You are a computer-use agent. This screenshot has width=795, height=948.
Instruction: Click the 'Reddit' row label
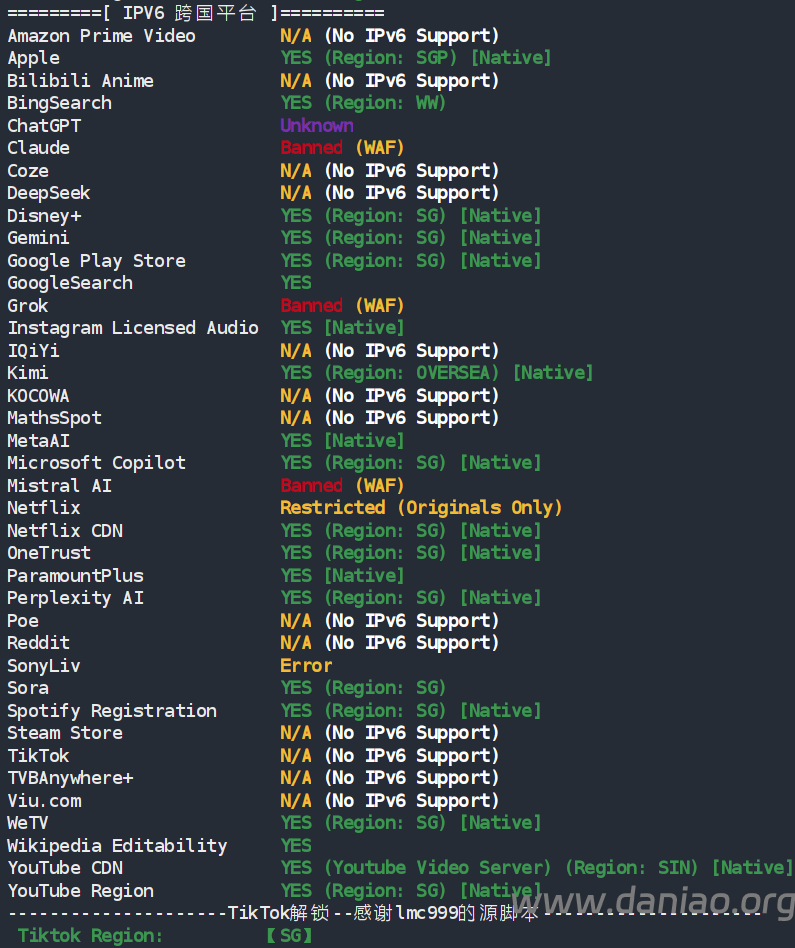38,643
